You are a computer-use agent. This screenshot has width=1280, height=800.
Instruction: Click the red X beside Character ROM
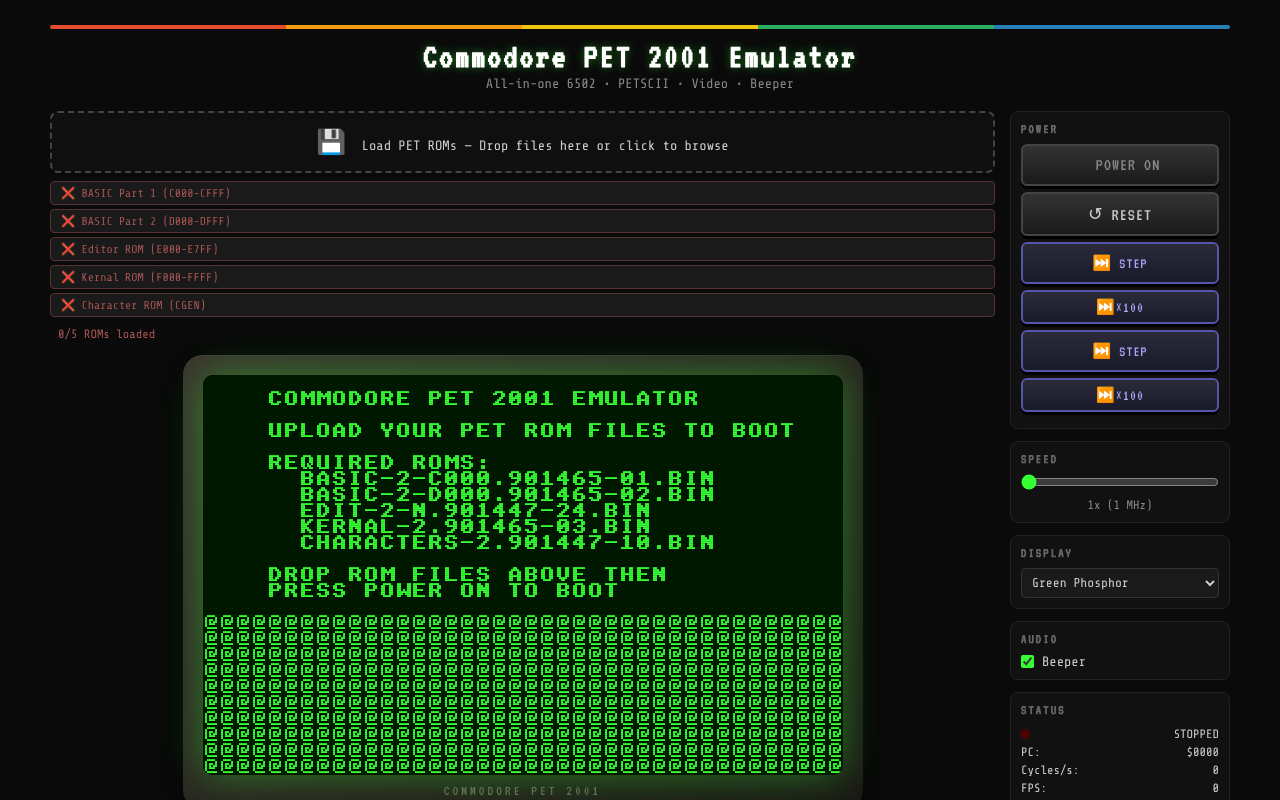[68, 305]
